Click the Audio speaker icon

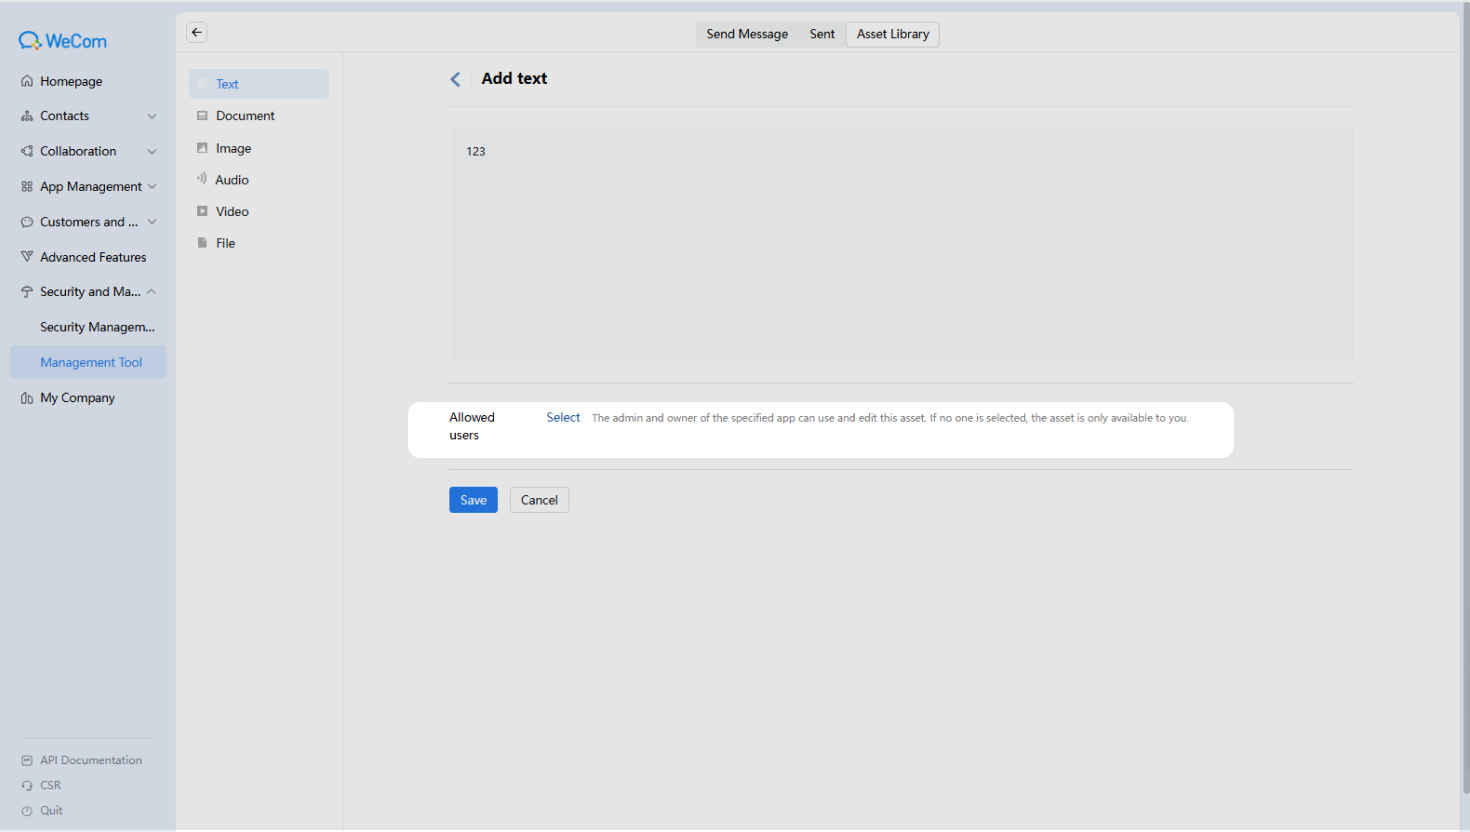pyautogui.click(x=202, y=179)
